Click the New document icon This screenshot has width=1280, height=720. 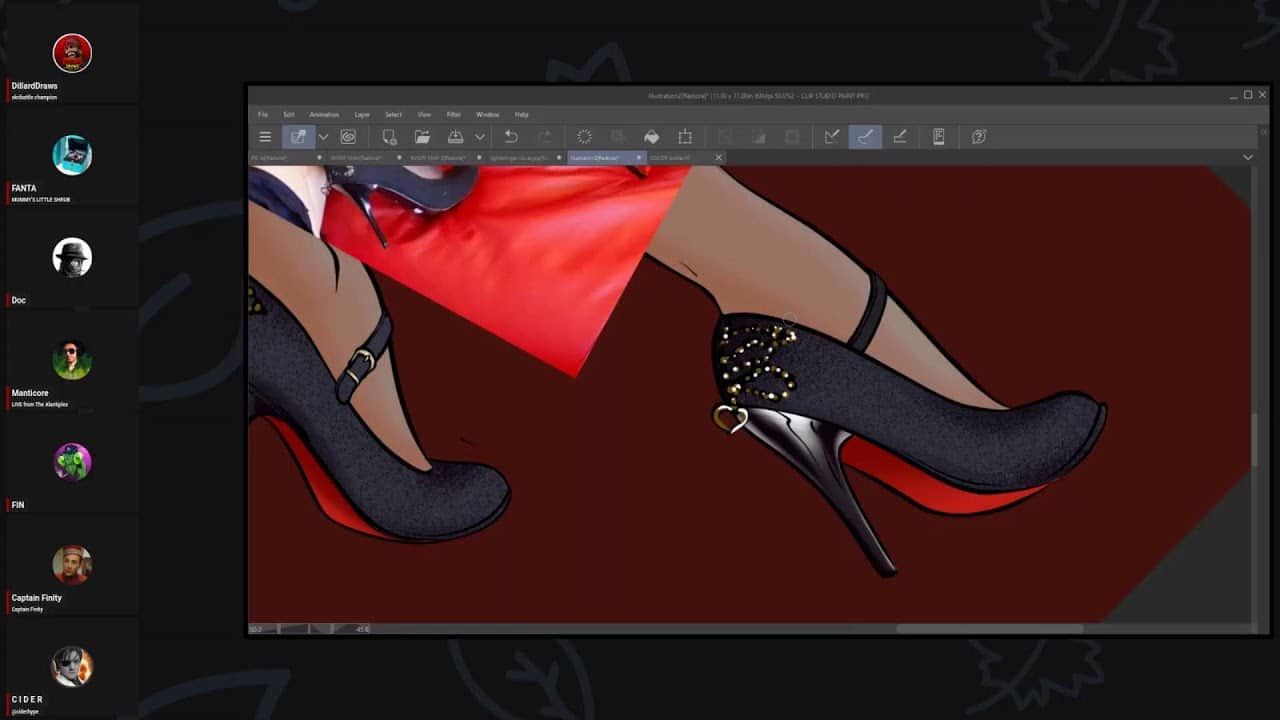[389, 137]
